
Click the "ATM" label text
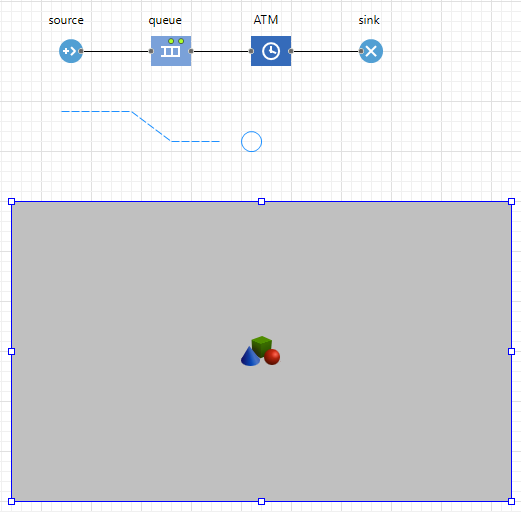[x=266, y=20]
